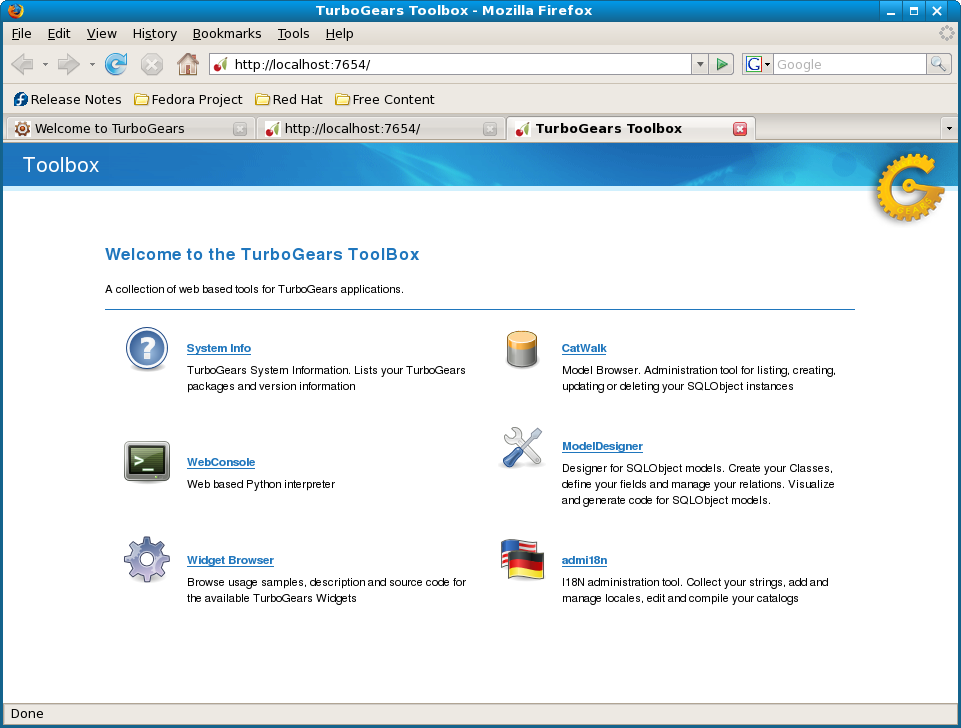Open the Google search engine selector
Viewport: 961px width, 728px height.
pos(758,64)
